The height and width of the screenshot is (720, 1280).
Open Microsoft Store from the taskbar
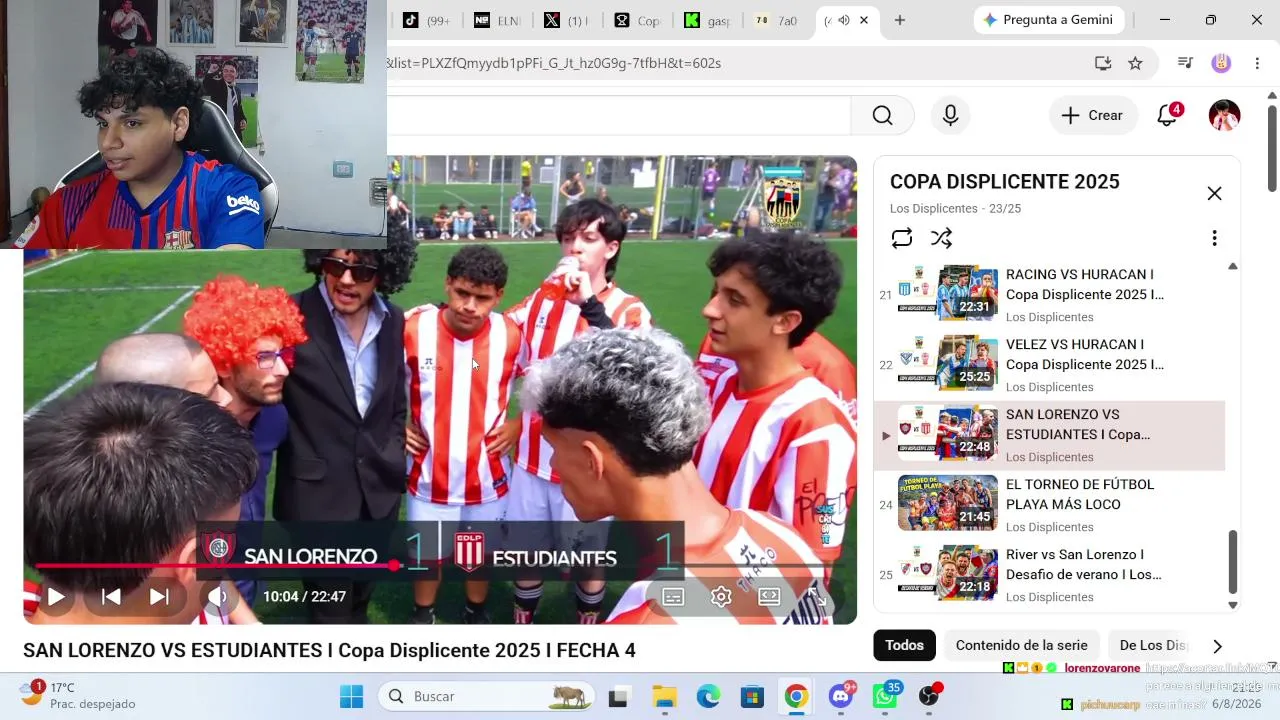(x=752, y=696)
